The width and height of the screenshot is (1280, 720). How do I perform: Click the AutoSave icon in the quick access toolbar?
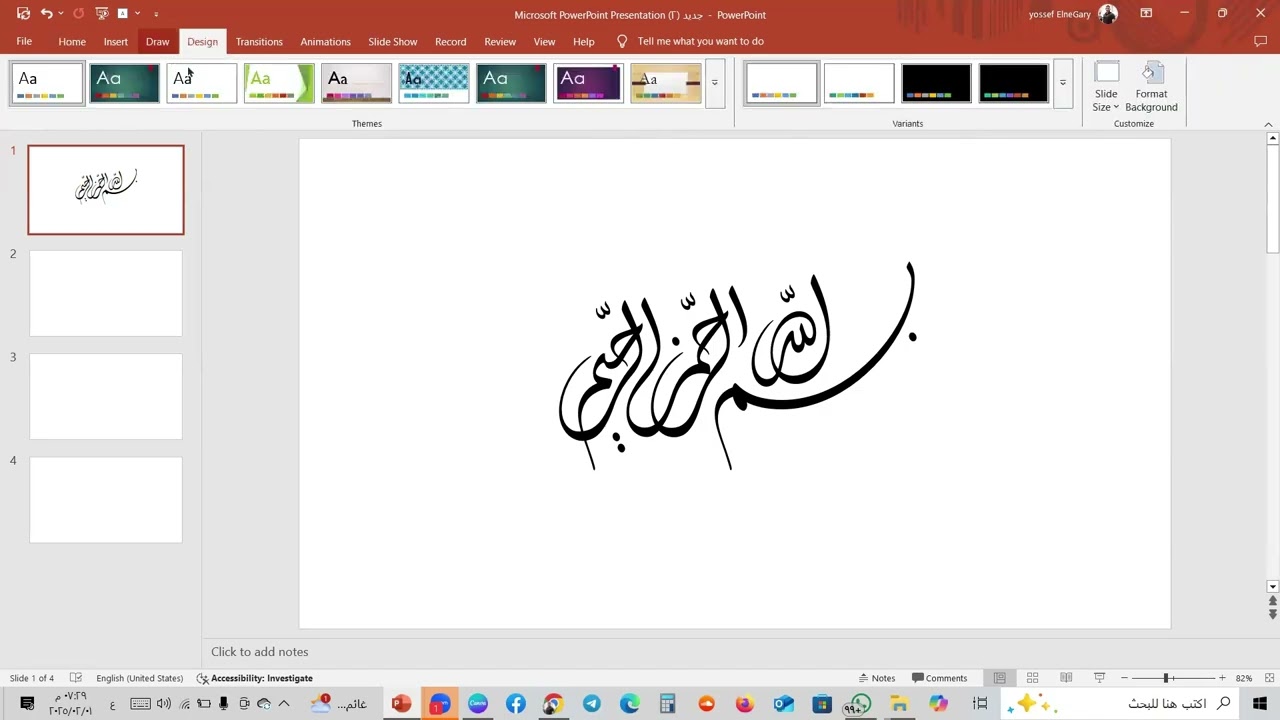pos(23,14)
